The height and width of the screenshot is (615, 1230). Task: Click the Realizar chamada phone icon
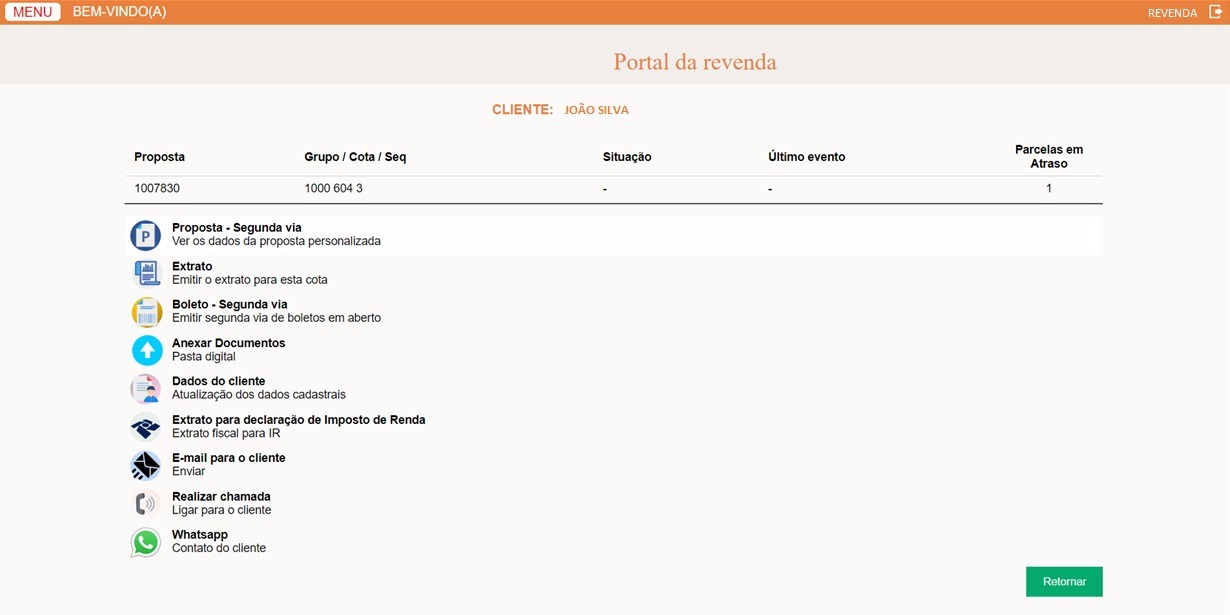(145, 503)
